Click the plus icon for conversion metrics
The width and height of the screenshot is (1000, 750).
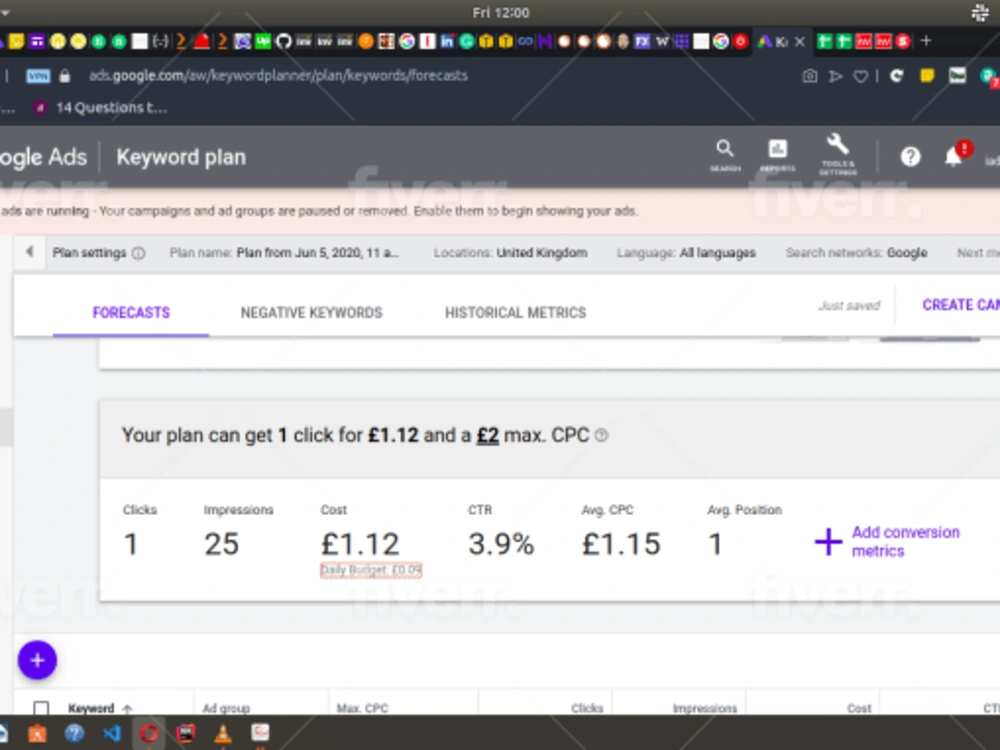[828, 542]
